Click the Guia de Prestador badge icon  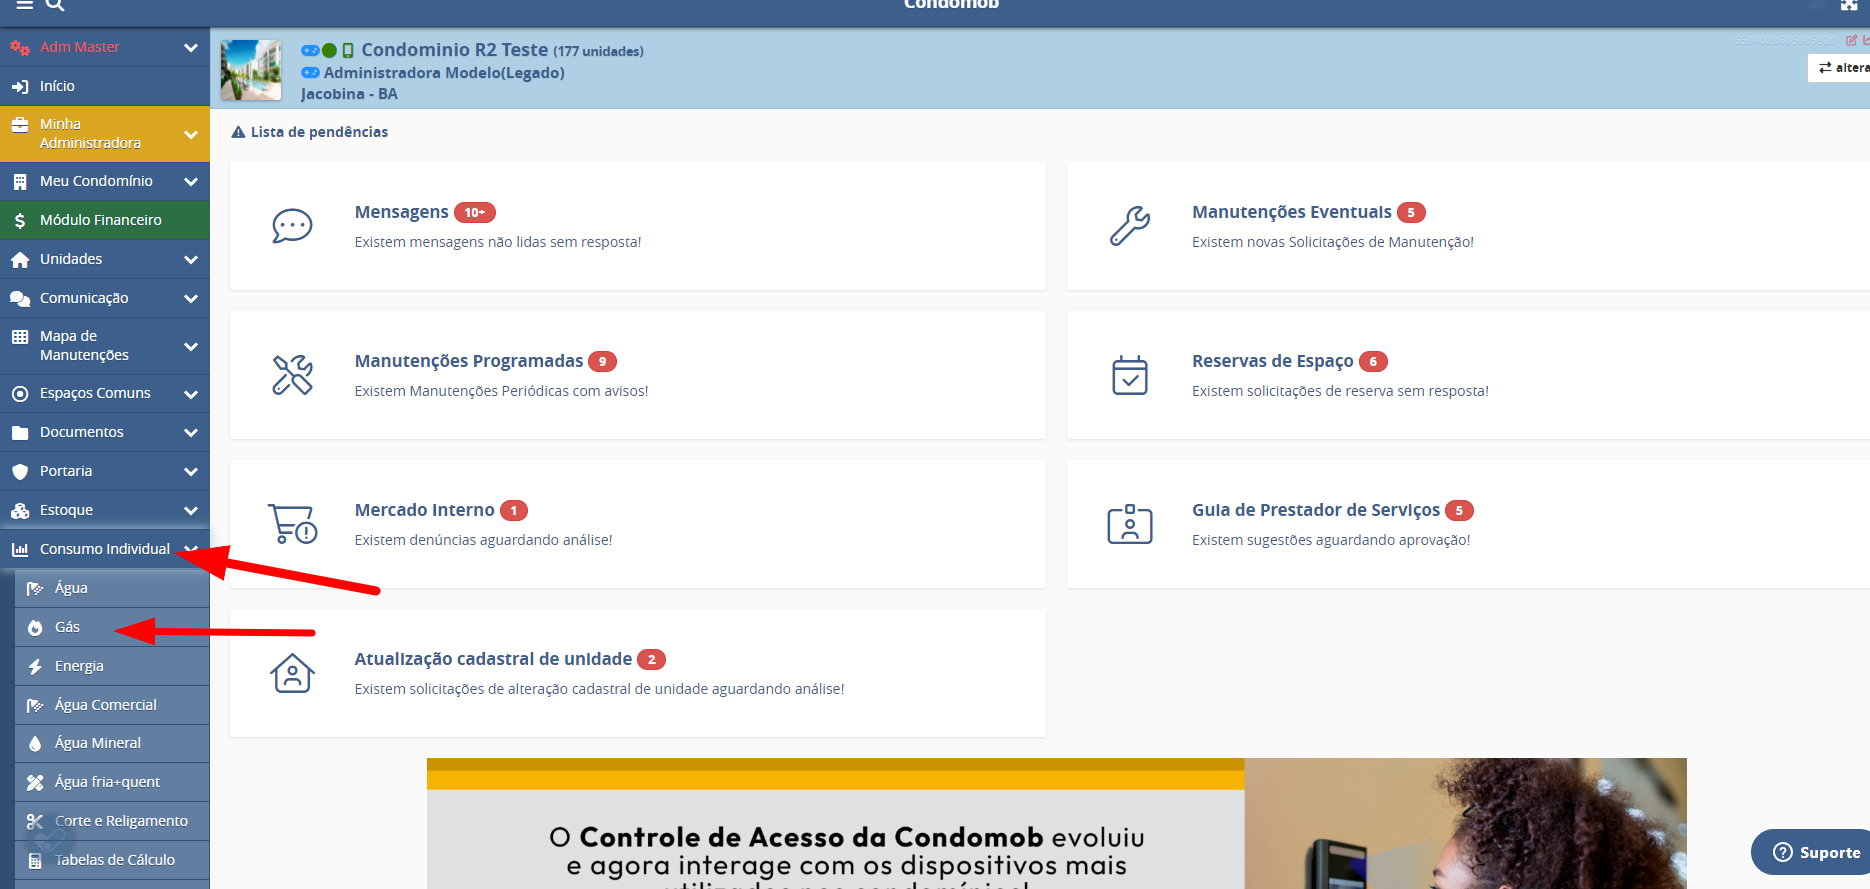tap(1130, 524)
